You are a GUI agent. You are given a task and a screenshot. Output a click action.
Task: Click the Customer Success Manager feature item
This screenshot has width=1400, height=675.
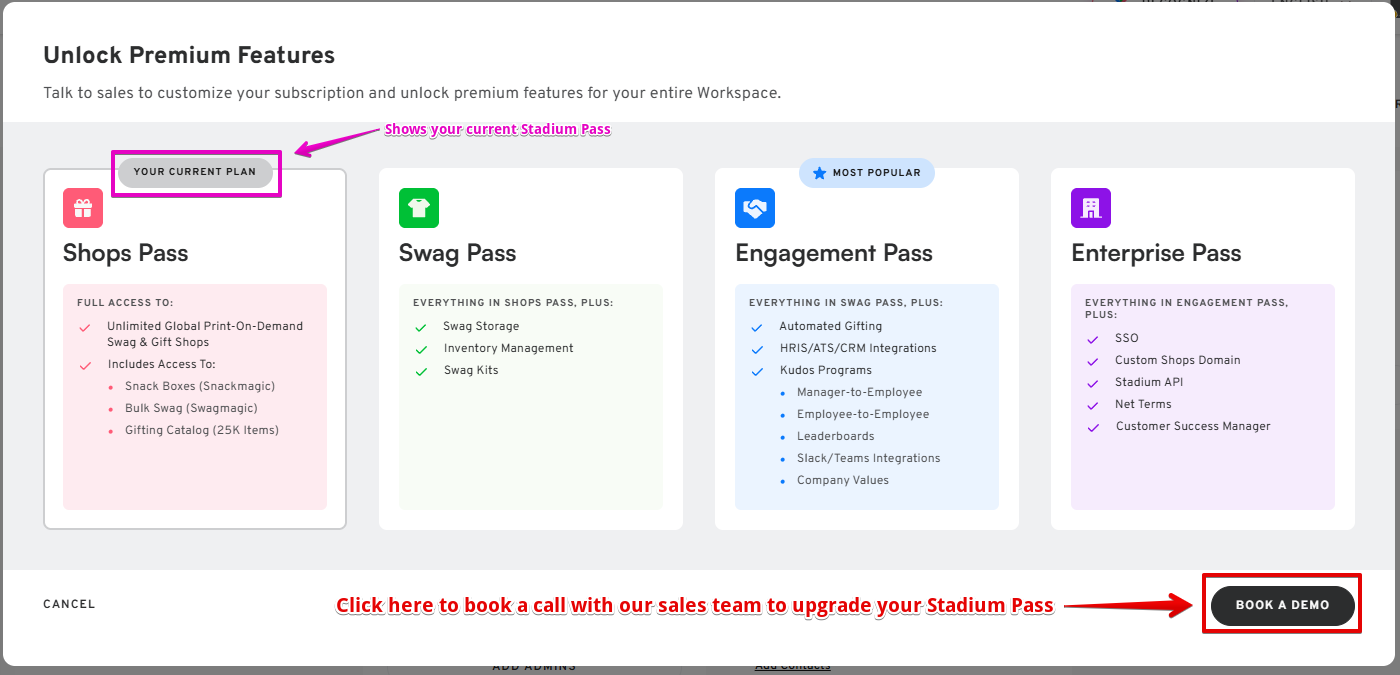(x=1193, y=426)
